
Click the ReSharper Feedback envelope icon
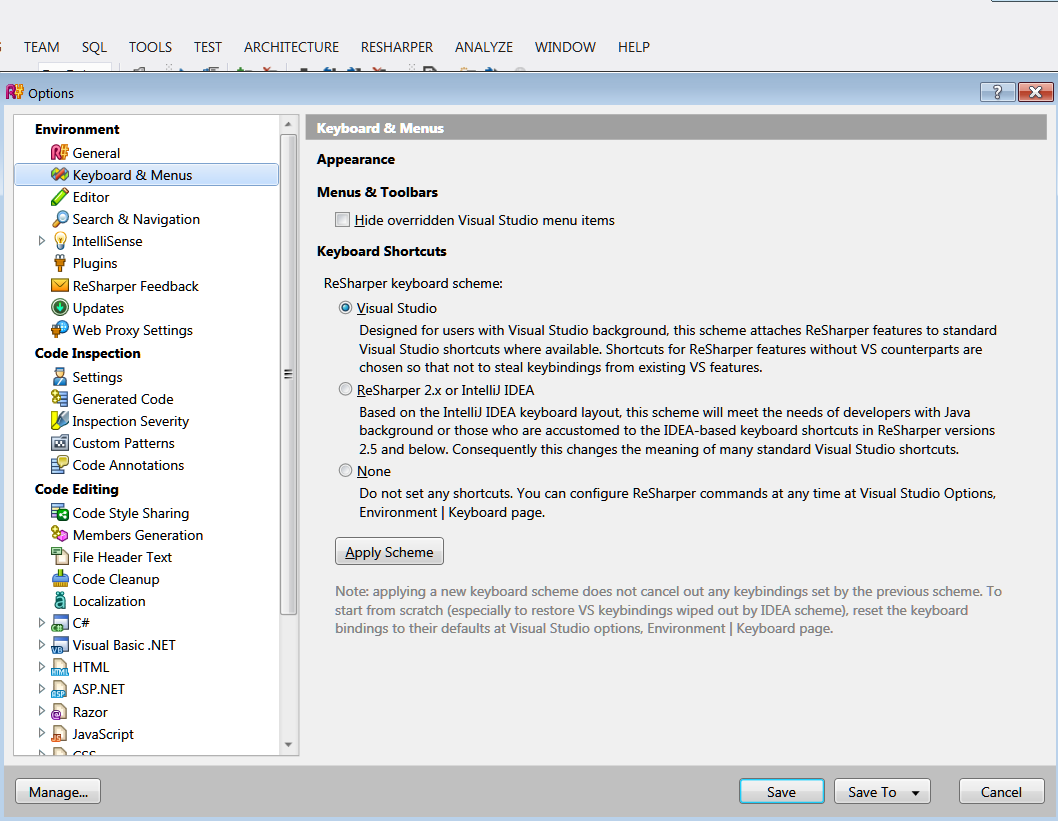(60, 285)
